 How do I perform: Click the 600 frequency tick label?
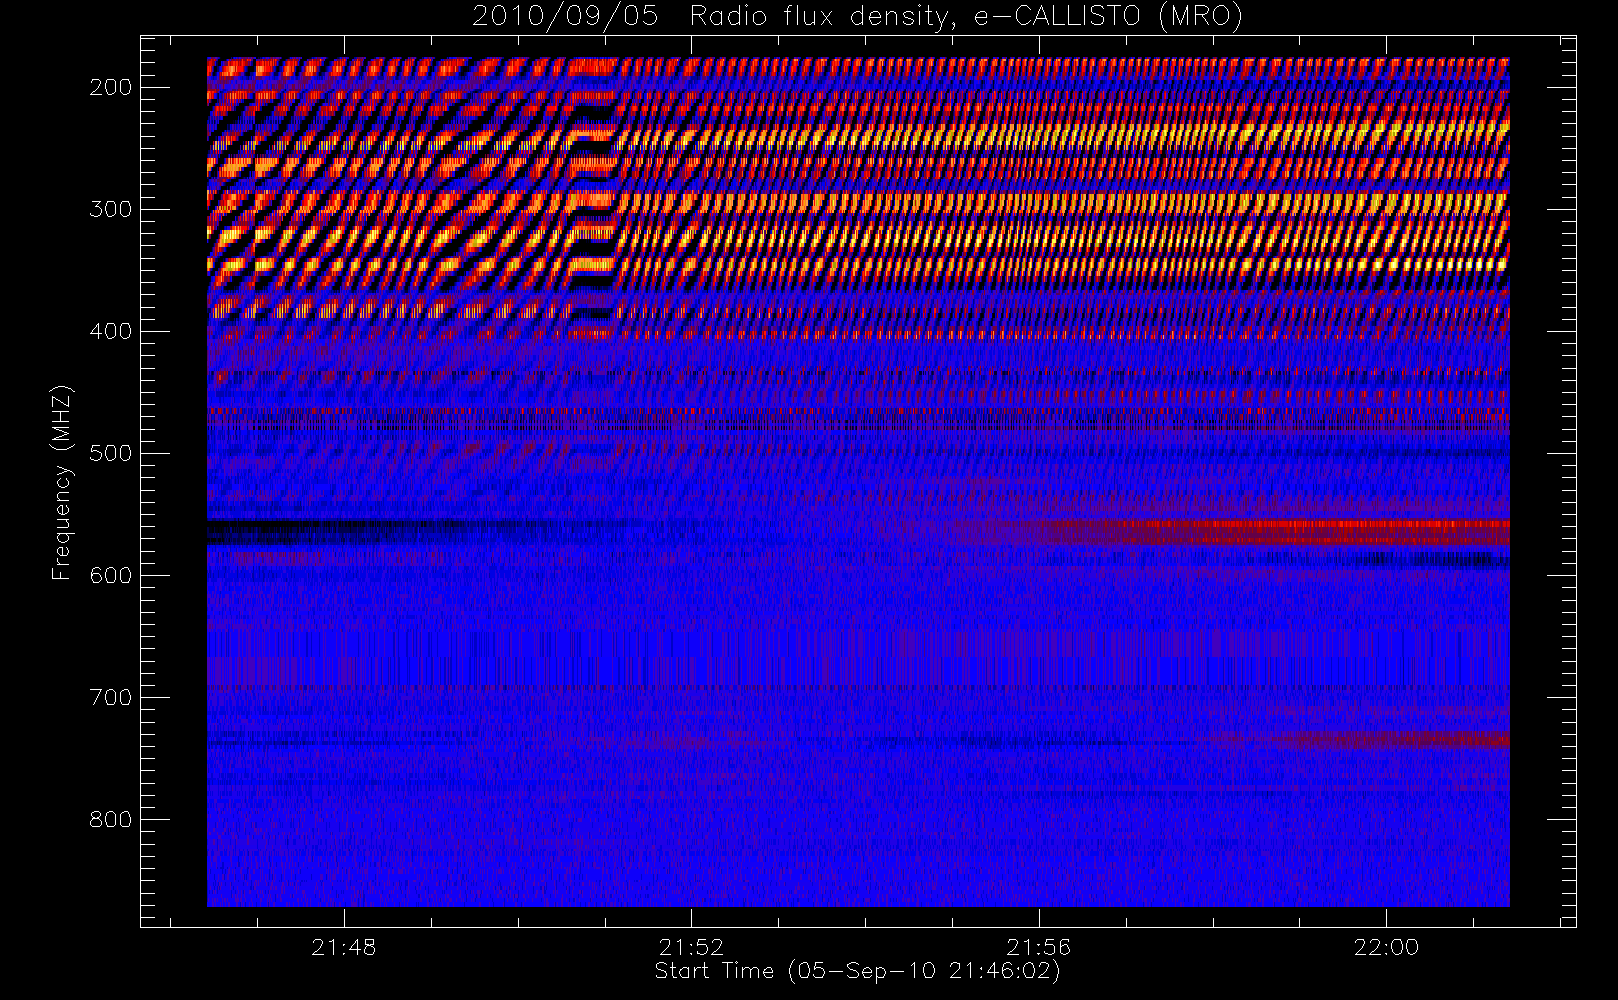(x=110, y=575)
